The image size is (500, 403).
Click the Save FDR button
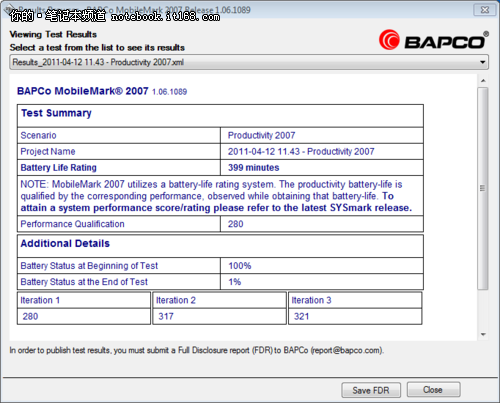click(x=371, y=390)
